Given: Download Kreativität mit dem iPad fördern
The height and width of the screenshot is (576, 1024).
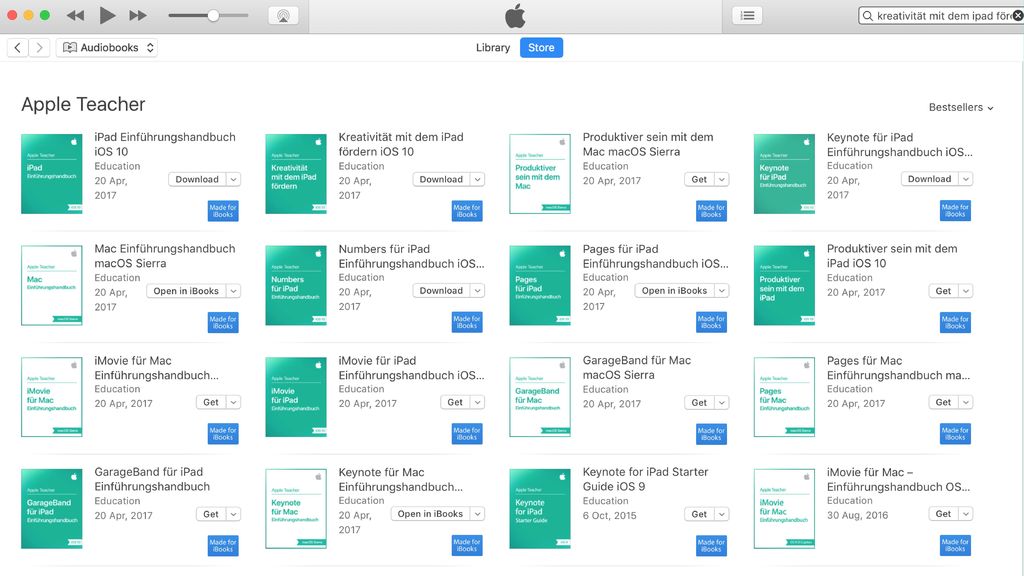Looking at the screenshot, I should 441,179.
